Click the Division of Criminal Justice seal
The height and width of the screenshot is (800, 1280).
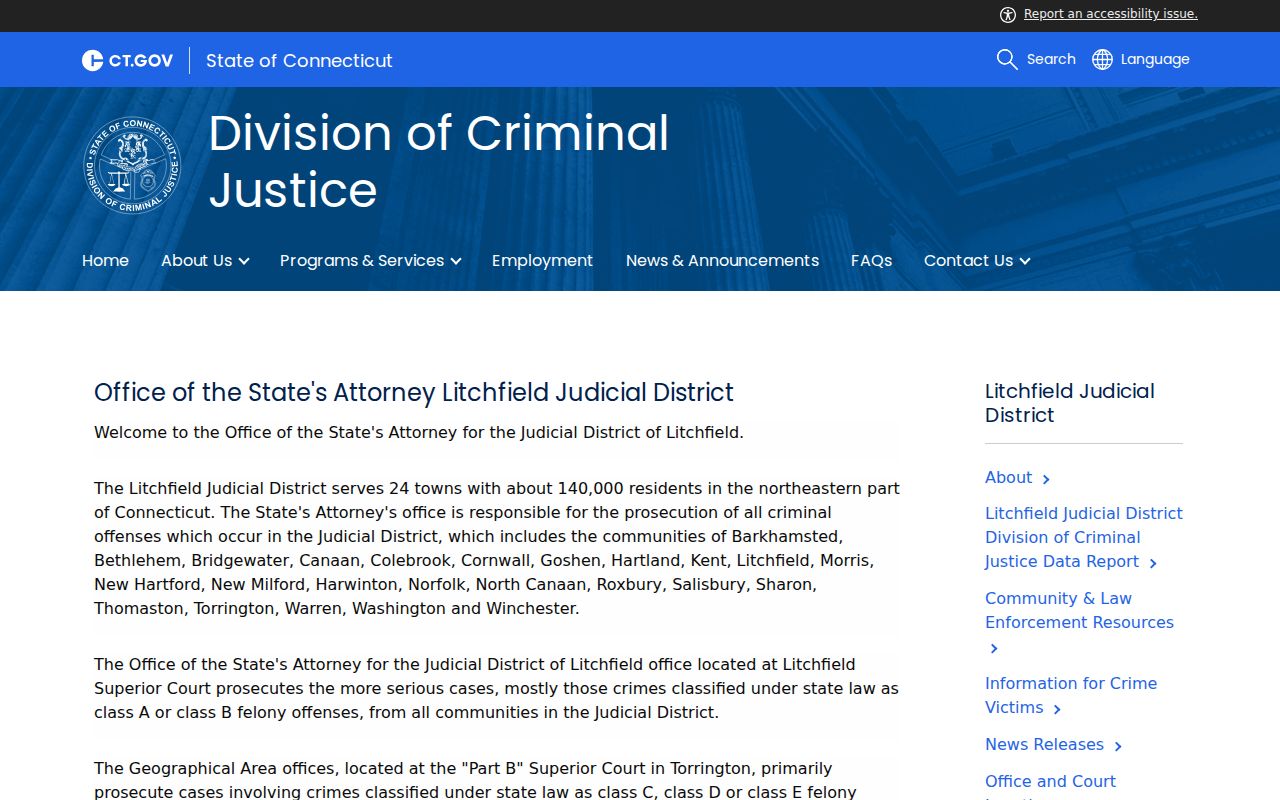pos(132,165)
